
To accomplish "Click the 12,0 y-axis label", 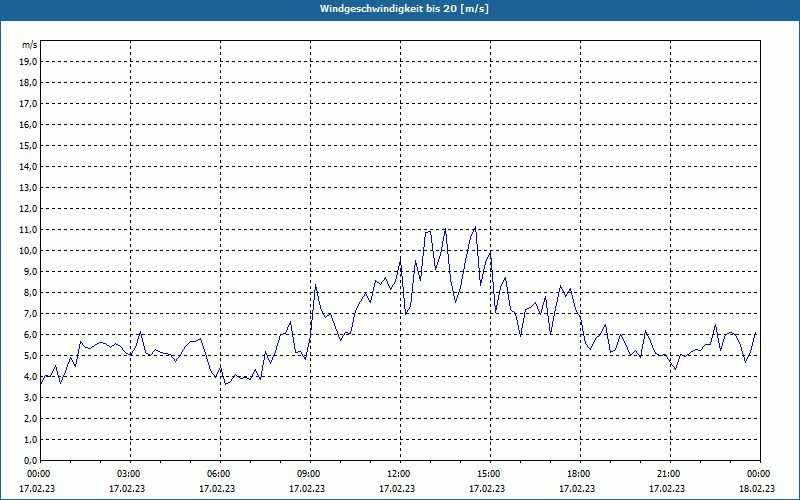I will [x=29, y=209].
